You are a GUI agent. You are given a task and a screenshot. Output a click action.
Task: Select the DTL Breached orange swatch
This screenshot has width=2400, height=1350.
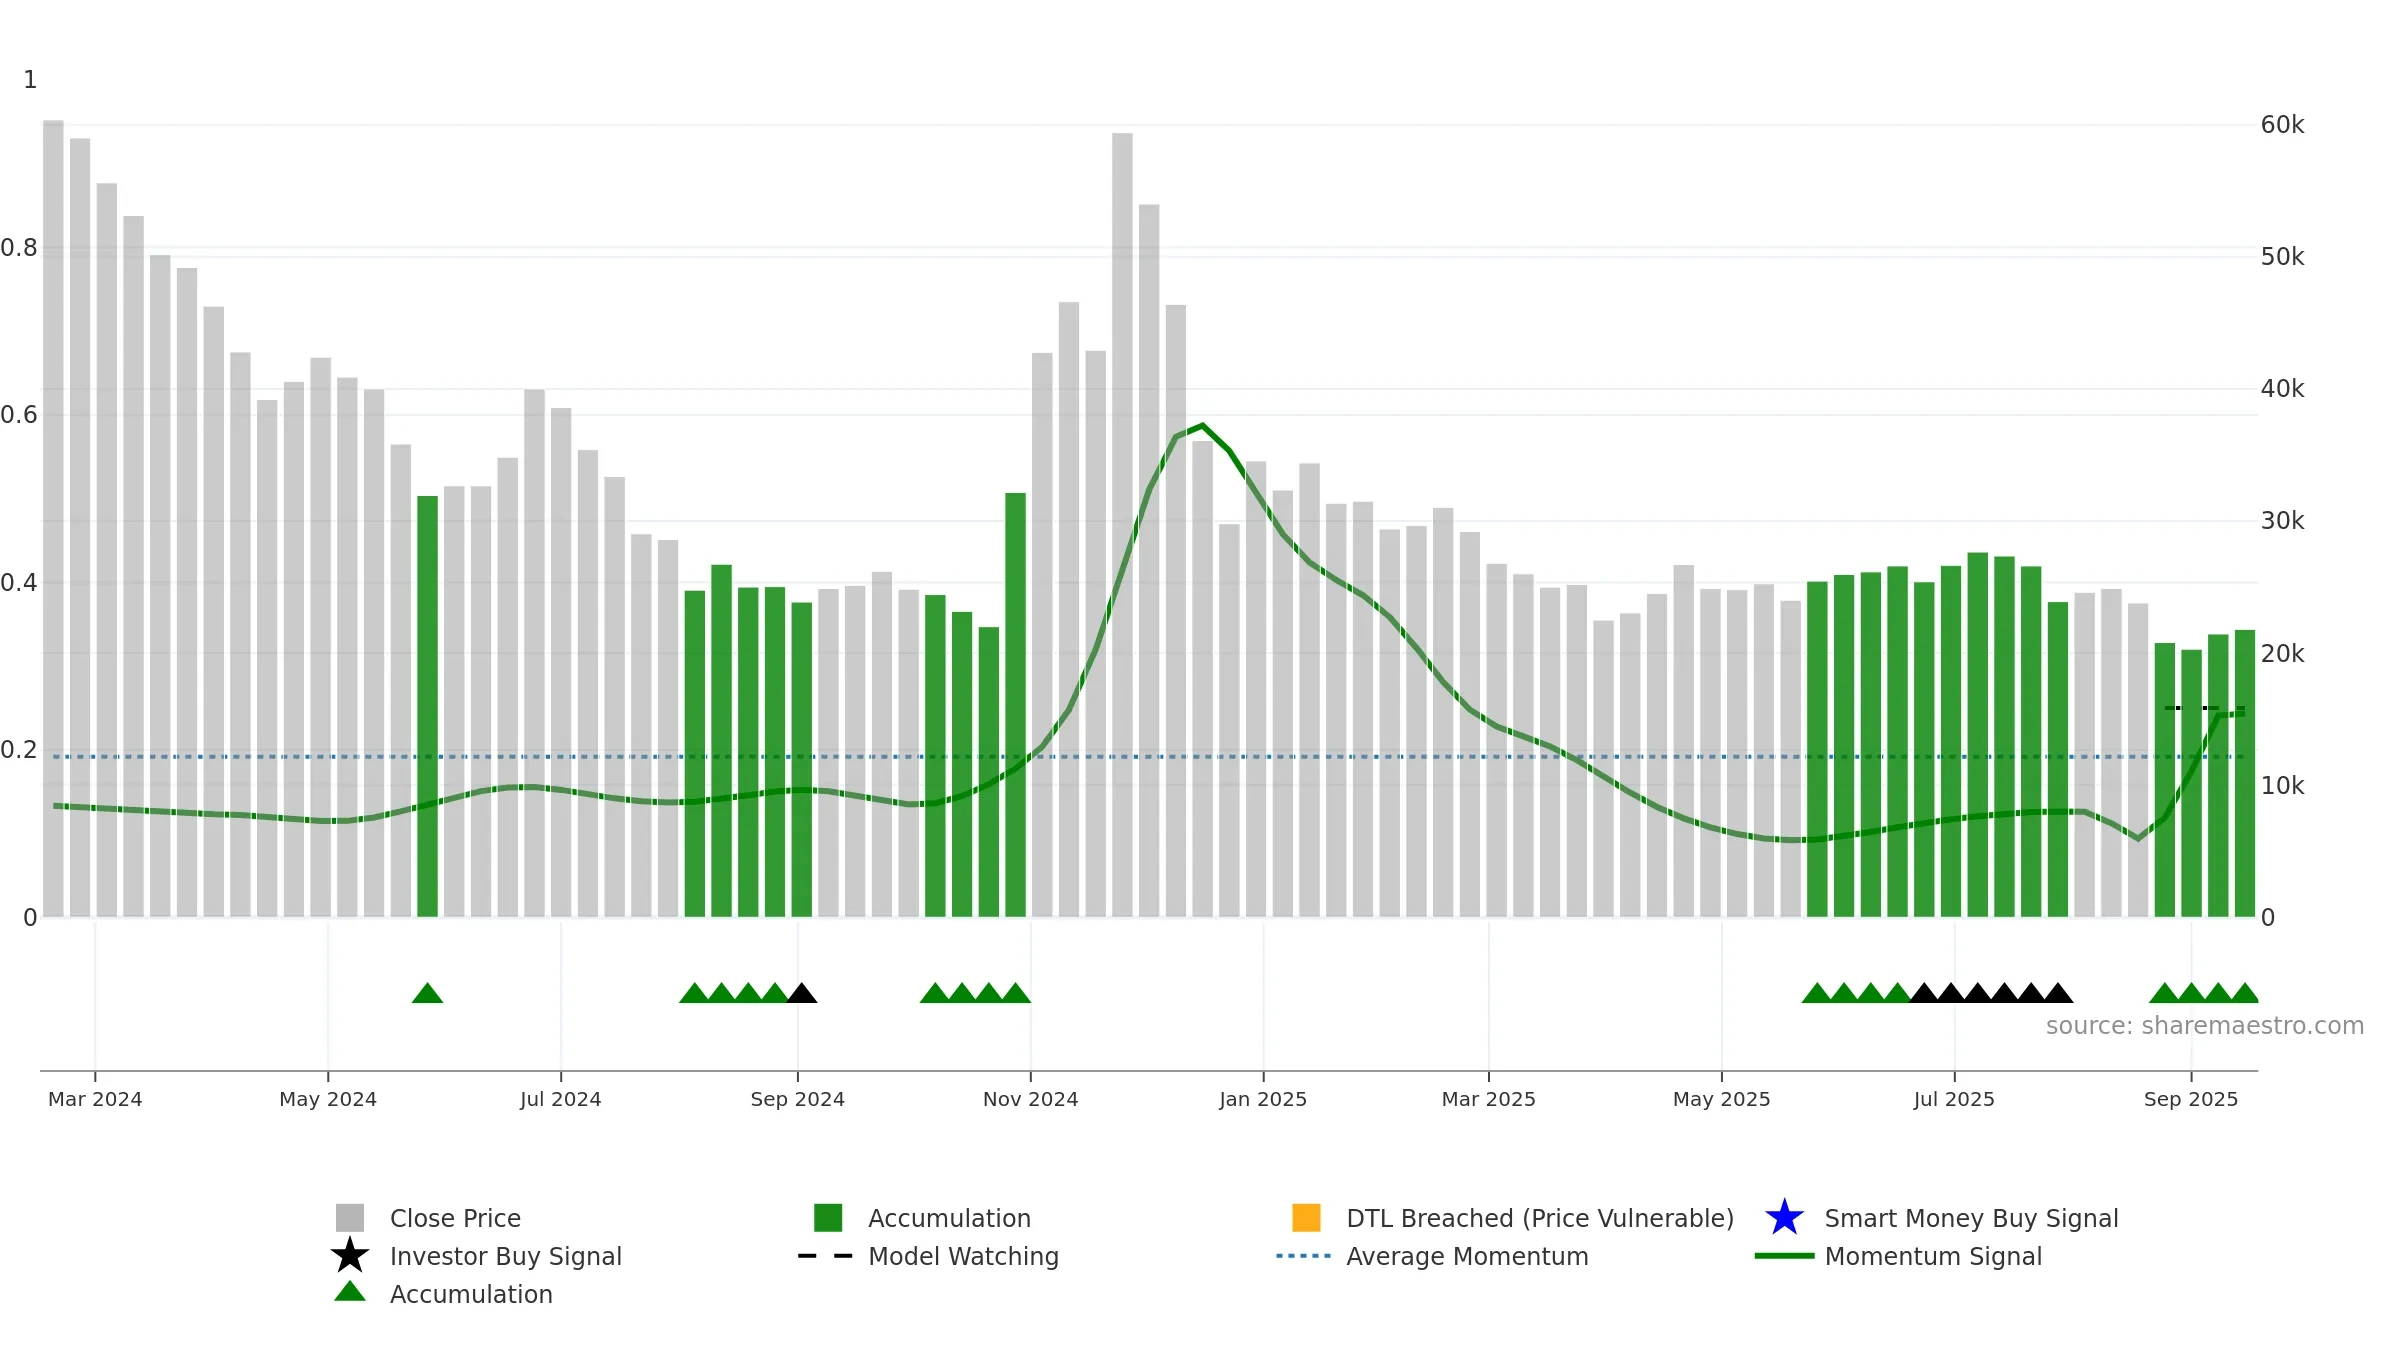click(x=1306, y=1218)
